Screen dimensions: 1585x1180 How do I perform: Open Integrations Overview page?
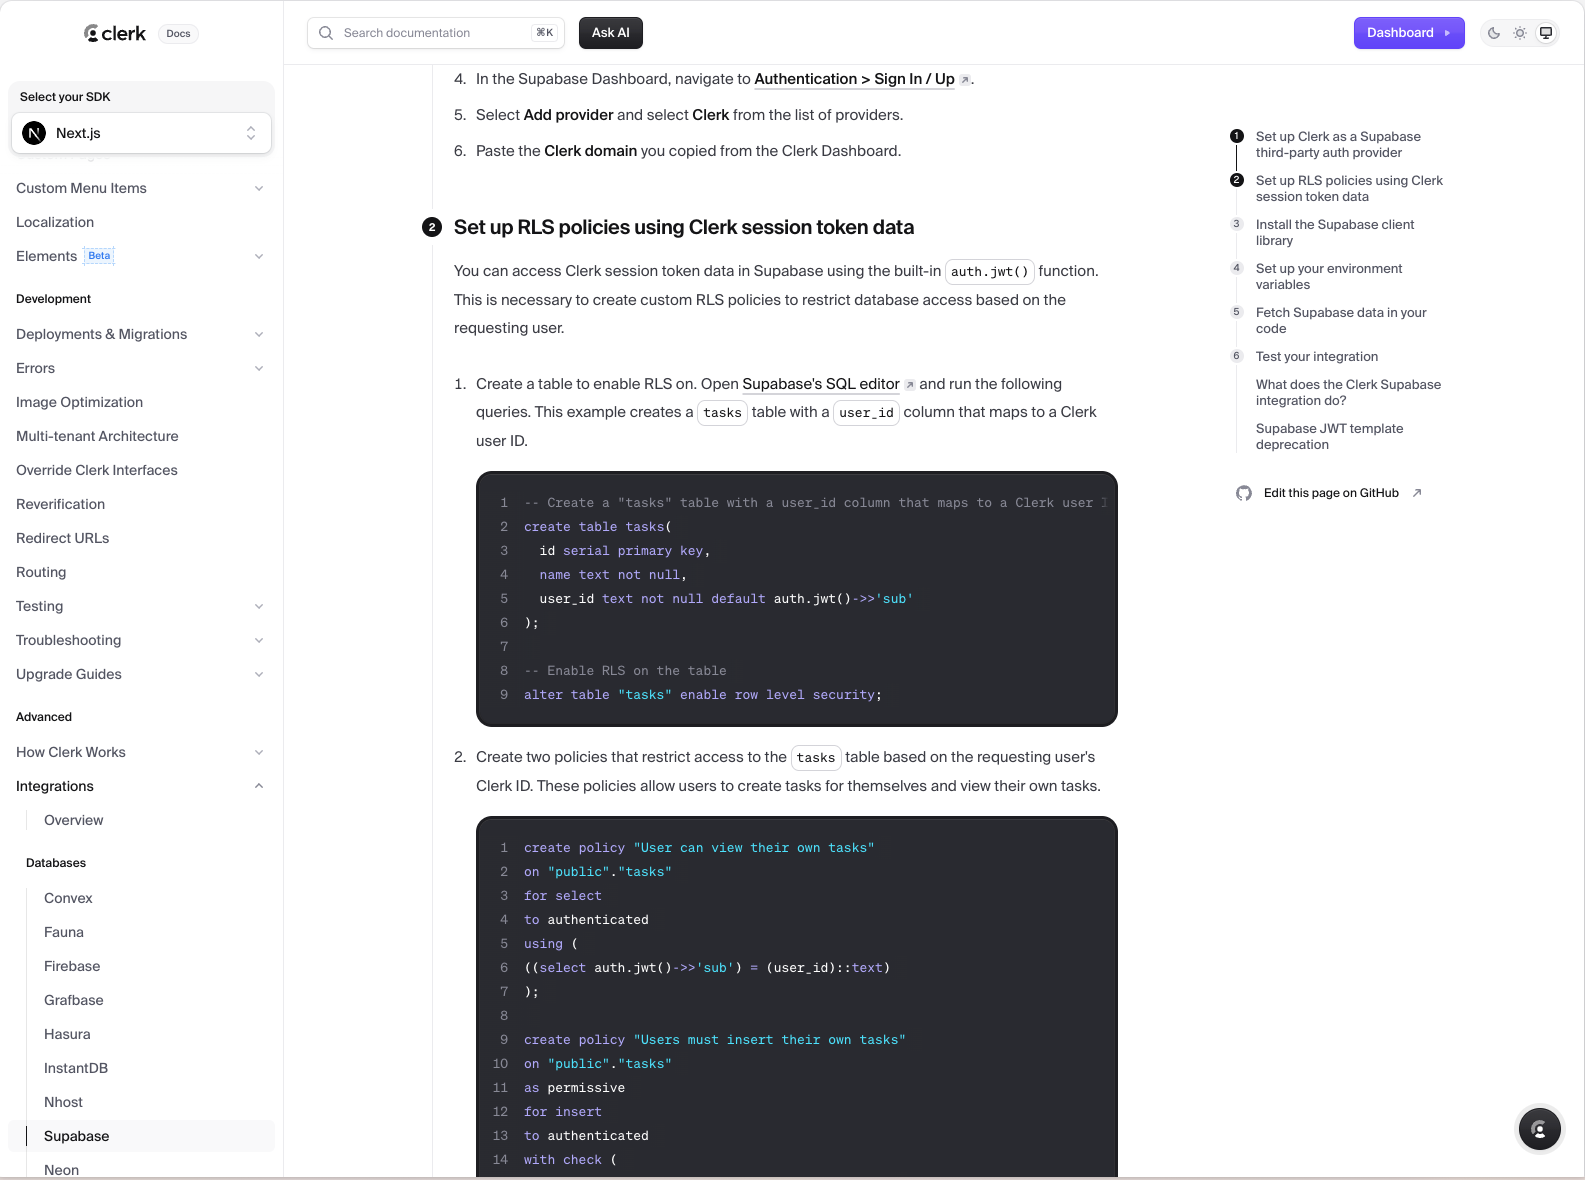pos(73,820)
